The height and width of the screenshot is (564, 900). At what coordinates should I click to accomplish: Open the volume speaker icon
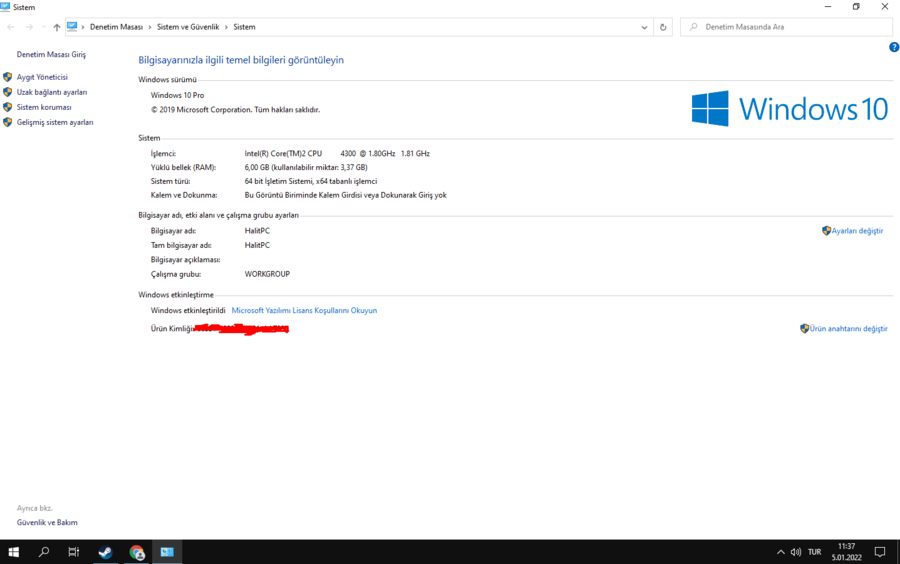click(x=796, y=552)
